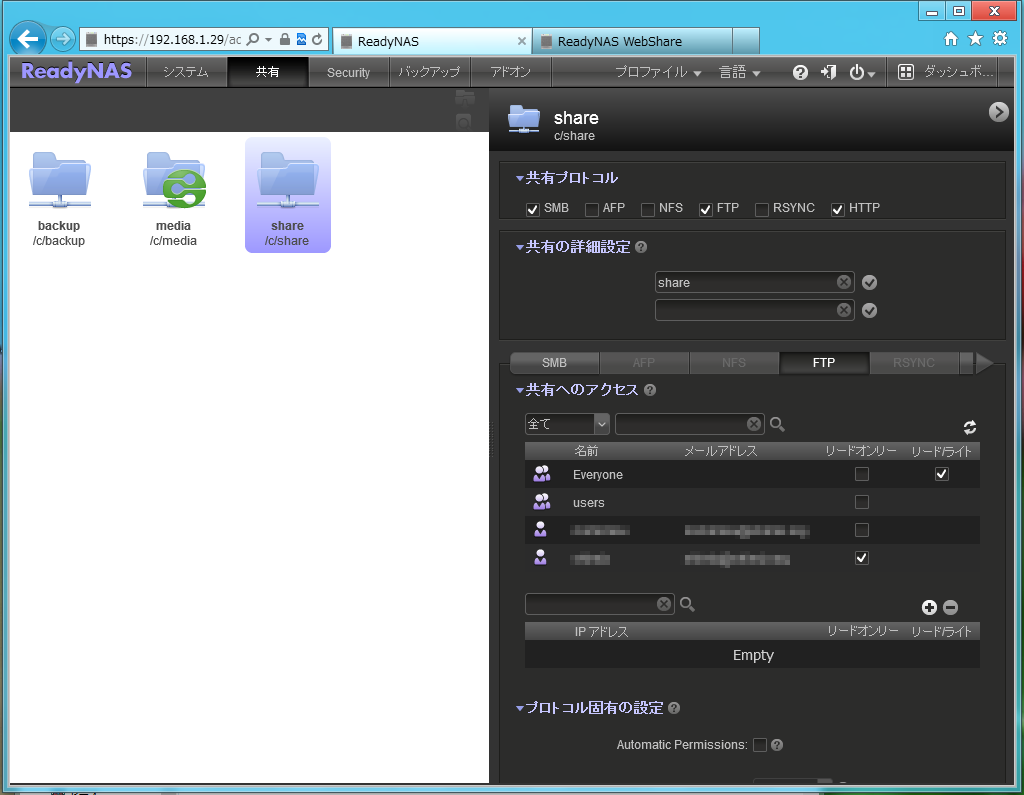Click the refresh icon in access list
The width and height of the screenshot is (1024, 795).
pyautogui.click(x=969, y=426)
